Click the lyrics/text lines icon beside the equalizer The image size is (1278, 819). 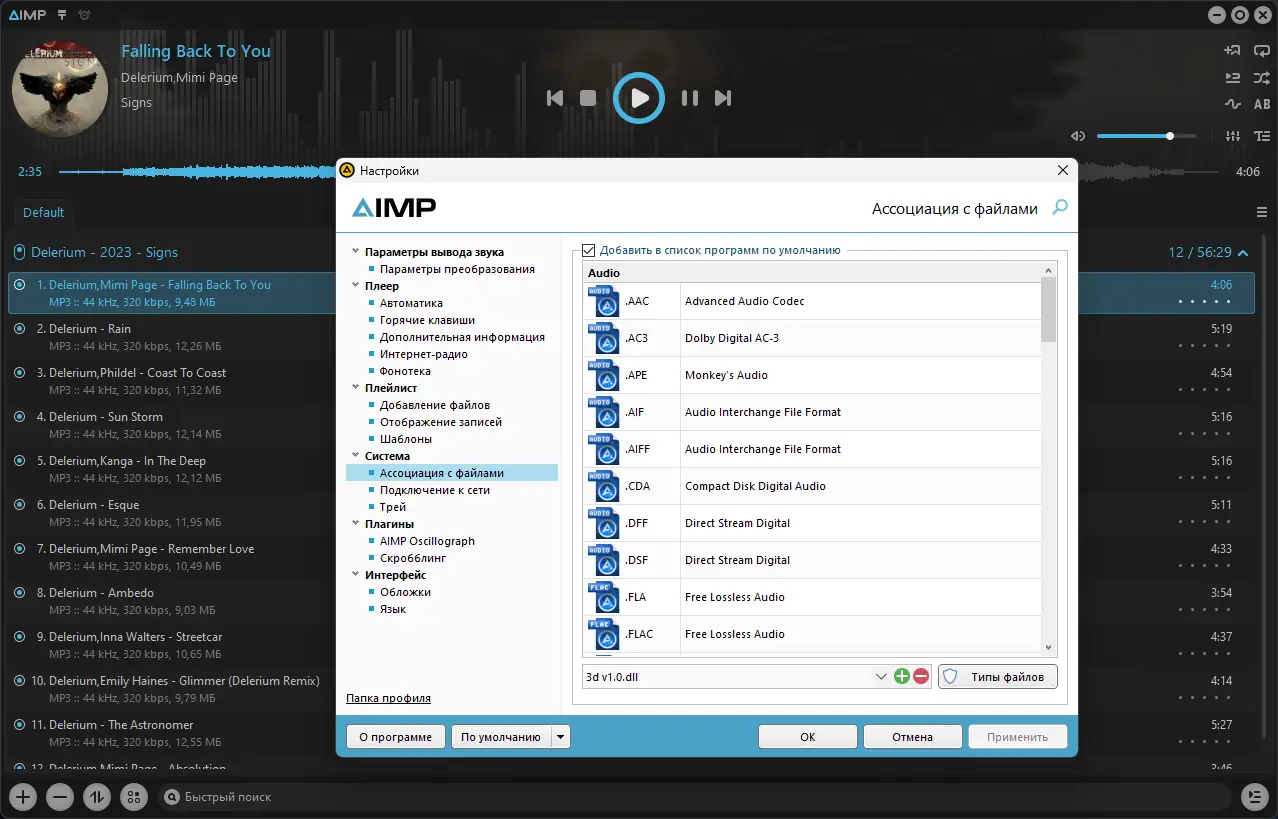pos(1262,136)
